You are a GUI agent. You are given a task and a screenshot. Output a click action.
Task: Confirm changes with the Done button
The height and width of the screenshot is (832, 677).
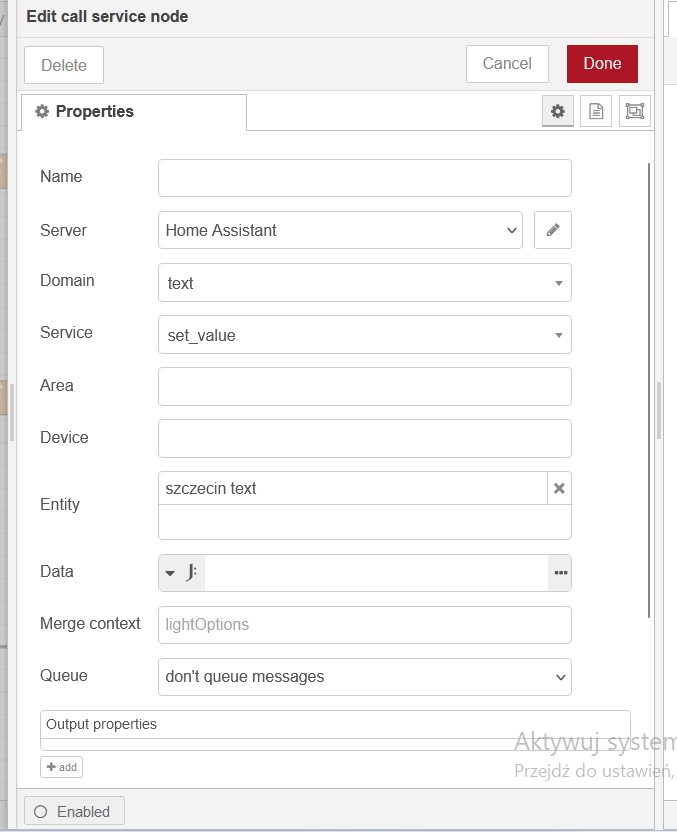point(602,63)
